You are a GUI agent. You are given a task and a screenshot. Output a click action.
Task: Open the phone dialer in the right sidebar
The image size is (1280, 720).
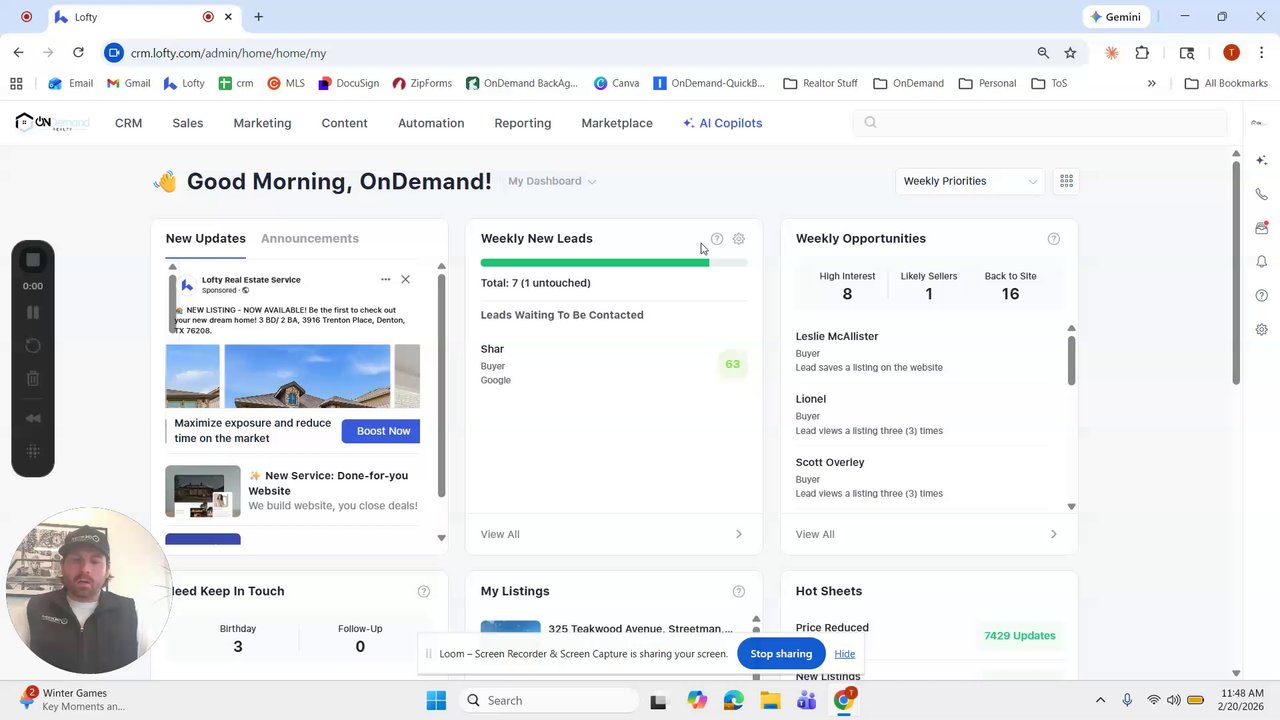tap(1262, 194)
